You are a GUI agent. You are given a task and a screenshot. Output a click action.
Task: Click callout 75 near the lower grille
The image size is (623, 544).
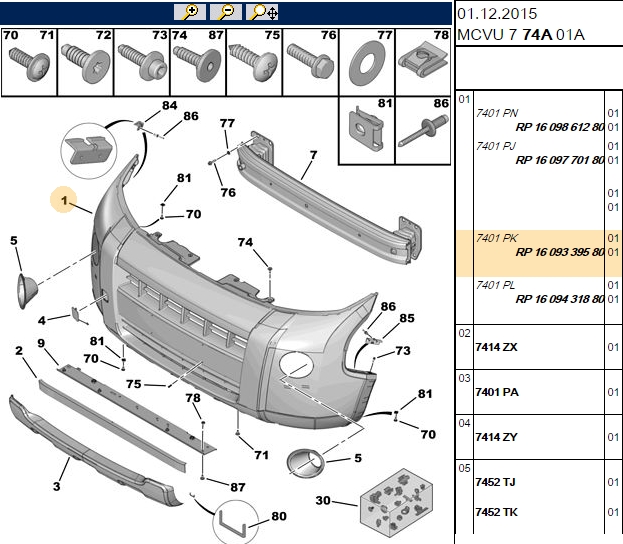[134, 384]
